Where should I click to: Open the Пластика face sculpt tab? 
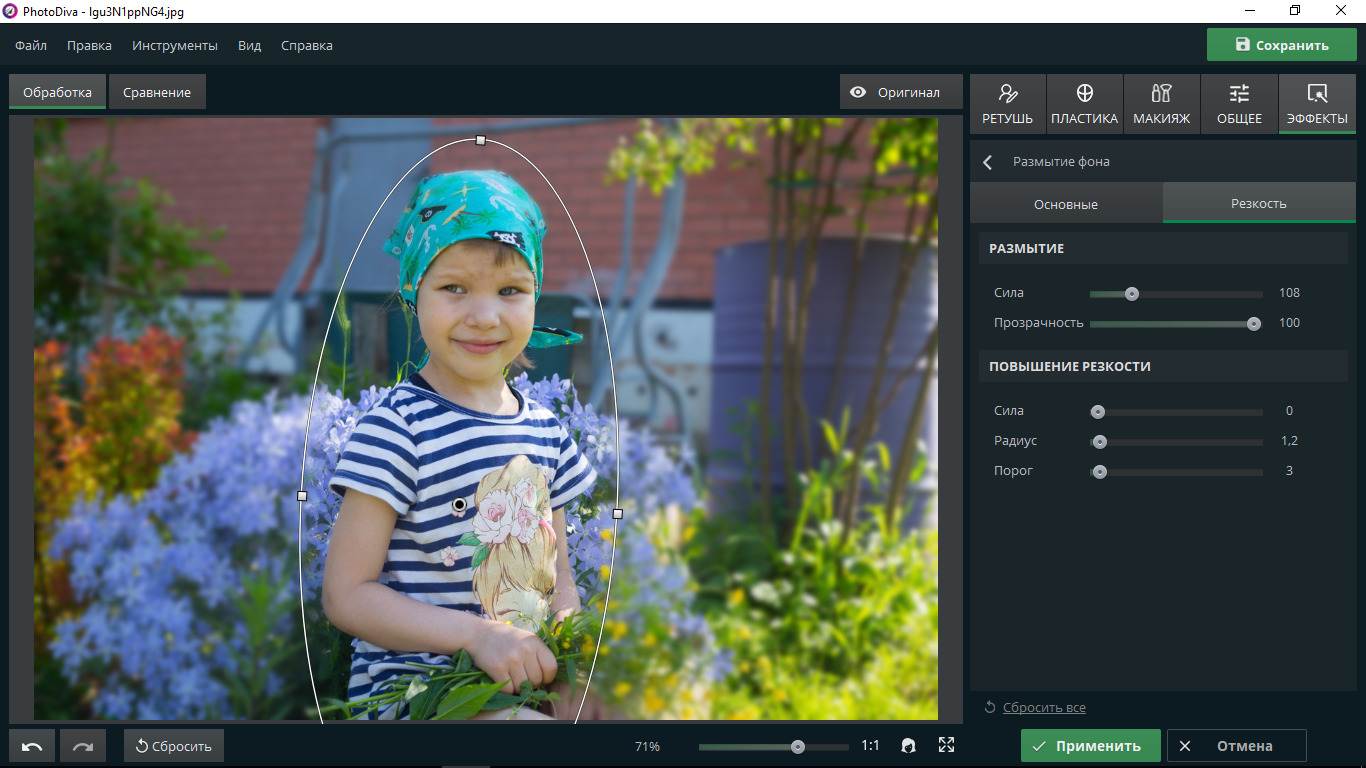[x=1084, y=104]
